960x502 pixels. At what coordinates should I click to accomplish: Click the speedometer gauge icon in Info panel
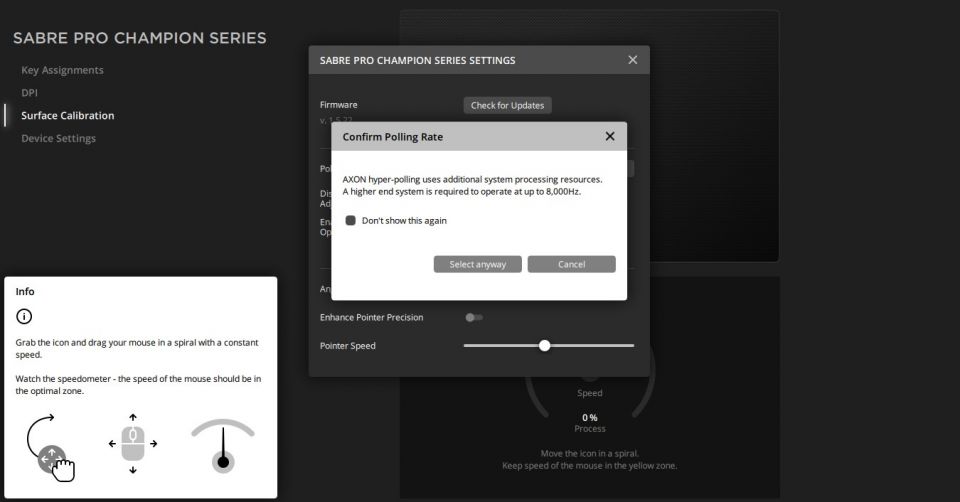223,446
